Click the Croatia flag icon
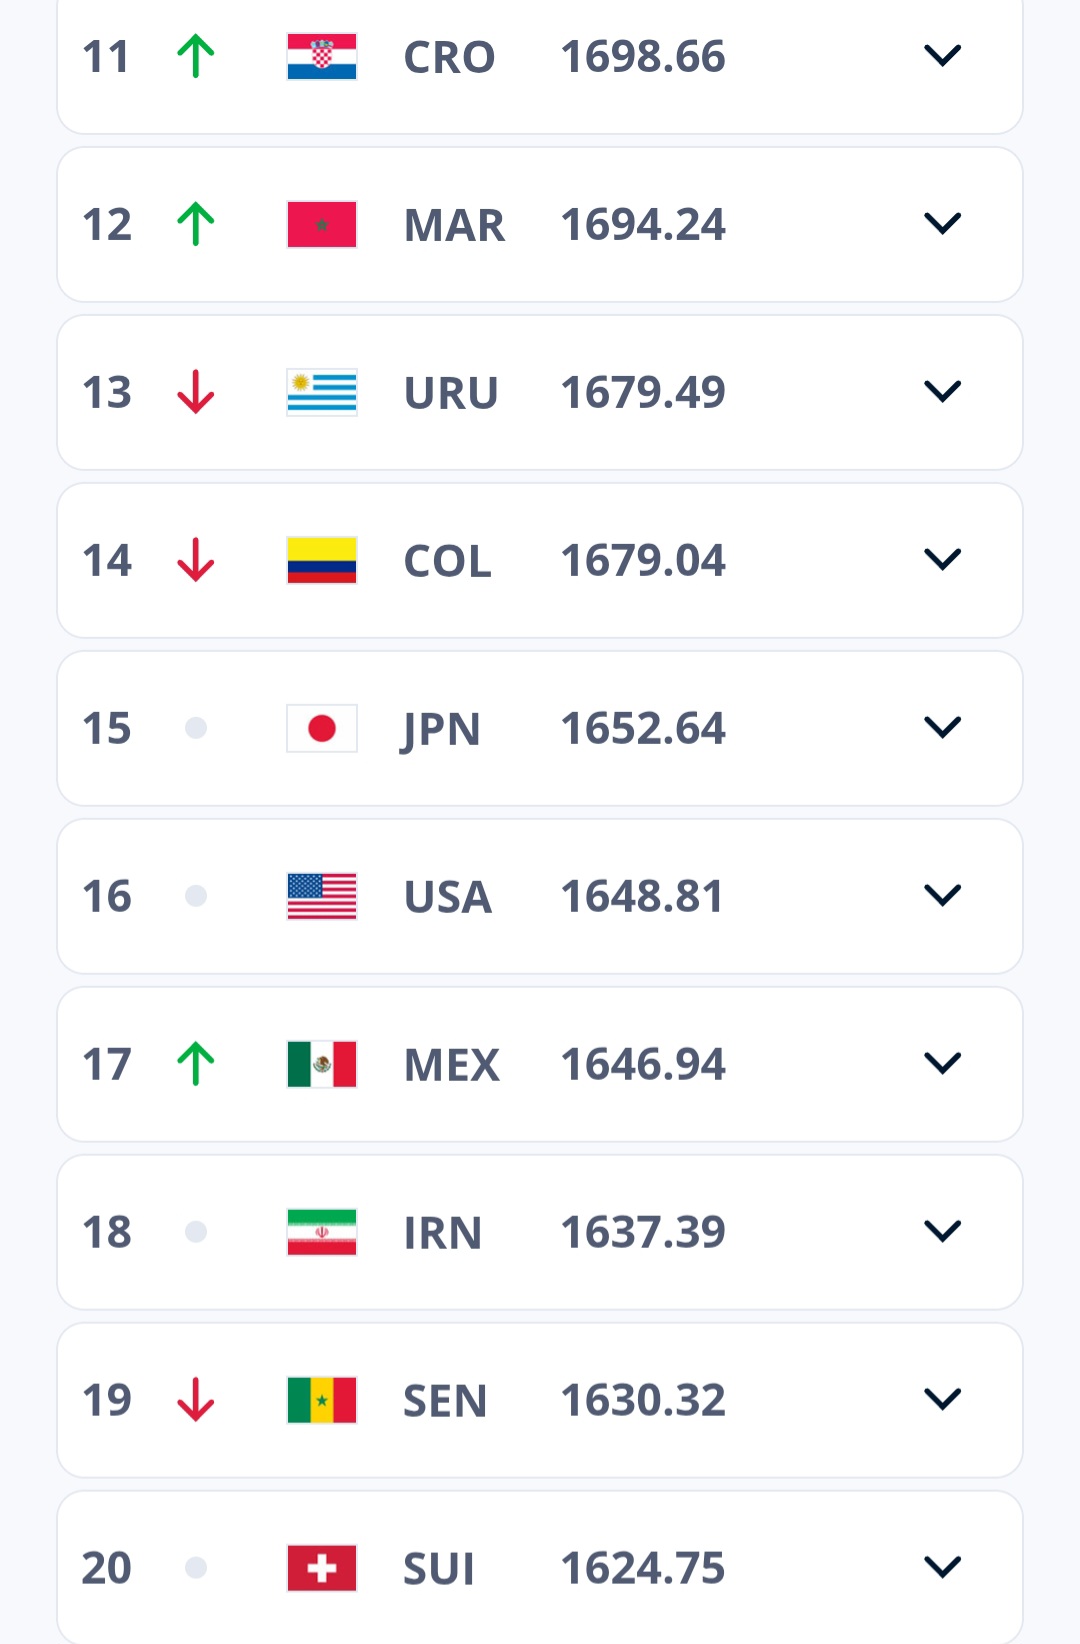The image size is (1080, 1644). pos(322,56)
